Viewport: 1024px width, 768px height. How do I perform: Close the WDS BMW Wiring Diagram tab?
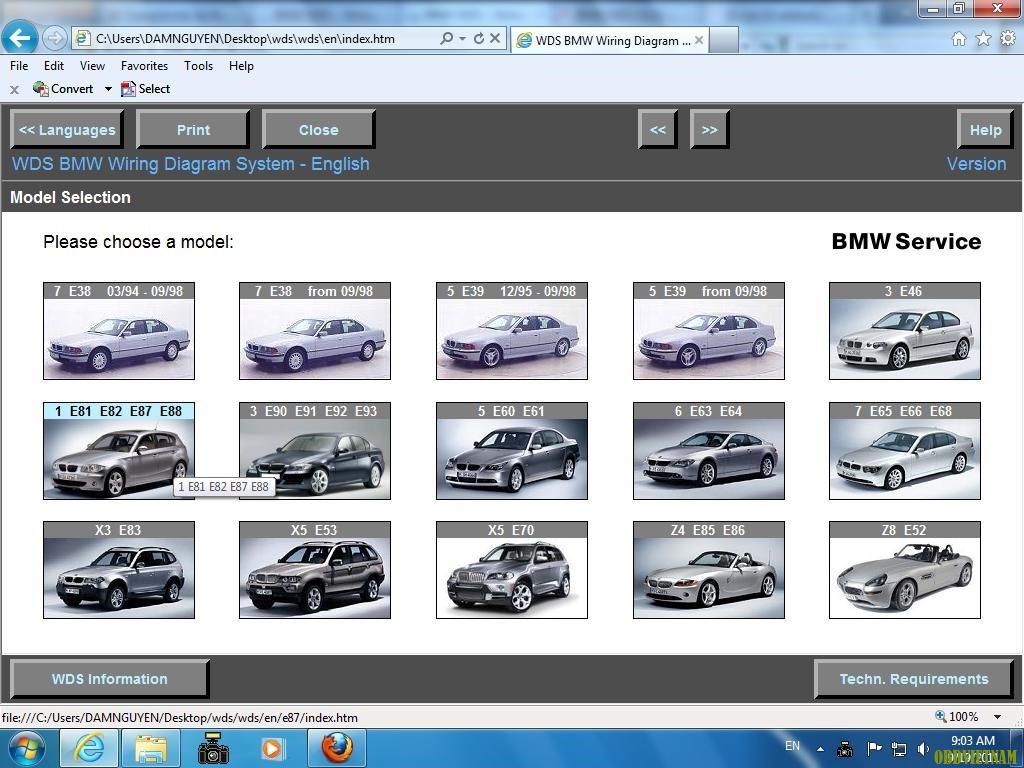[x=699, y=40]
